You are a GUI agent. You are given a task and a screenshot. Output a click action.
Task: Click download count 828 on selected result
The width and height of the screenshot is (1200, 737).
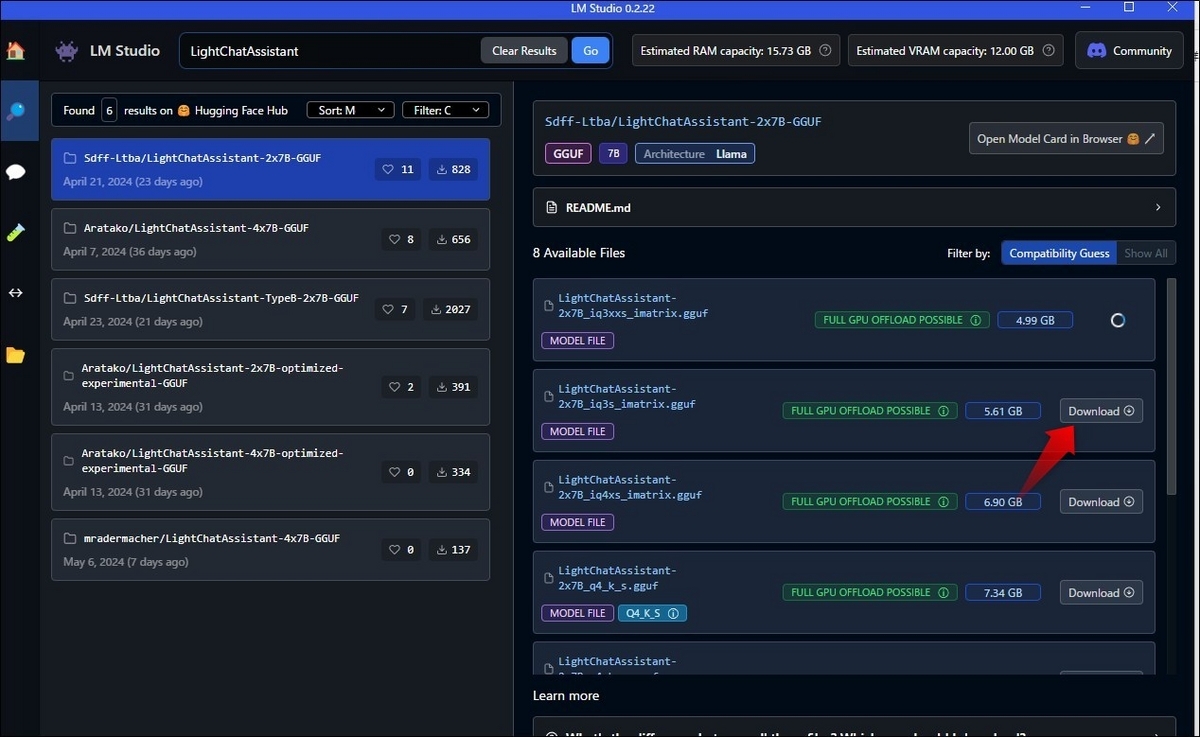click(x=453, y=169)
